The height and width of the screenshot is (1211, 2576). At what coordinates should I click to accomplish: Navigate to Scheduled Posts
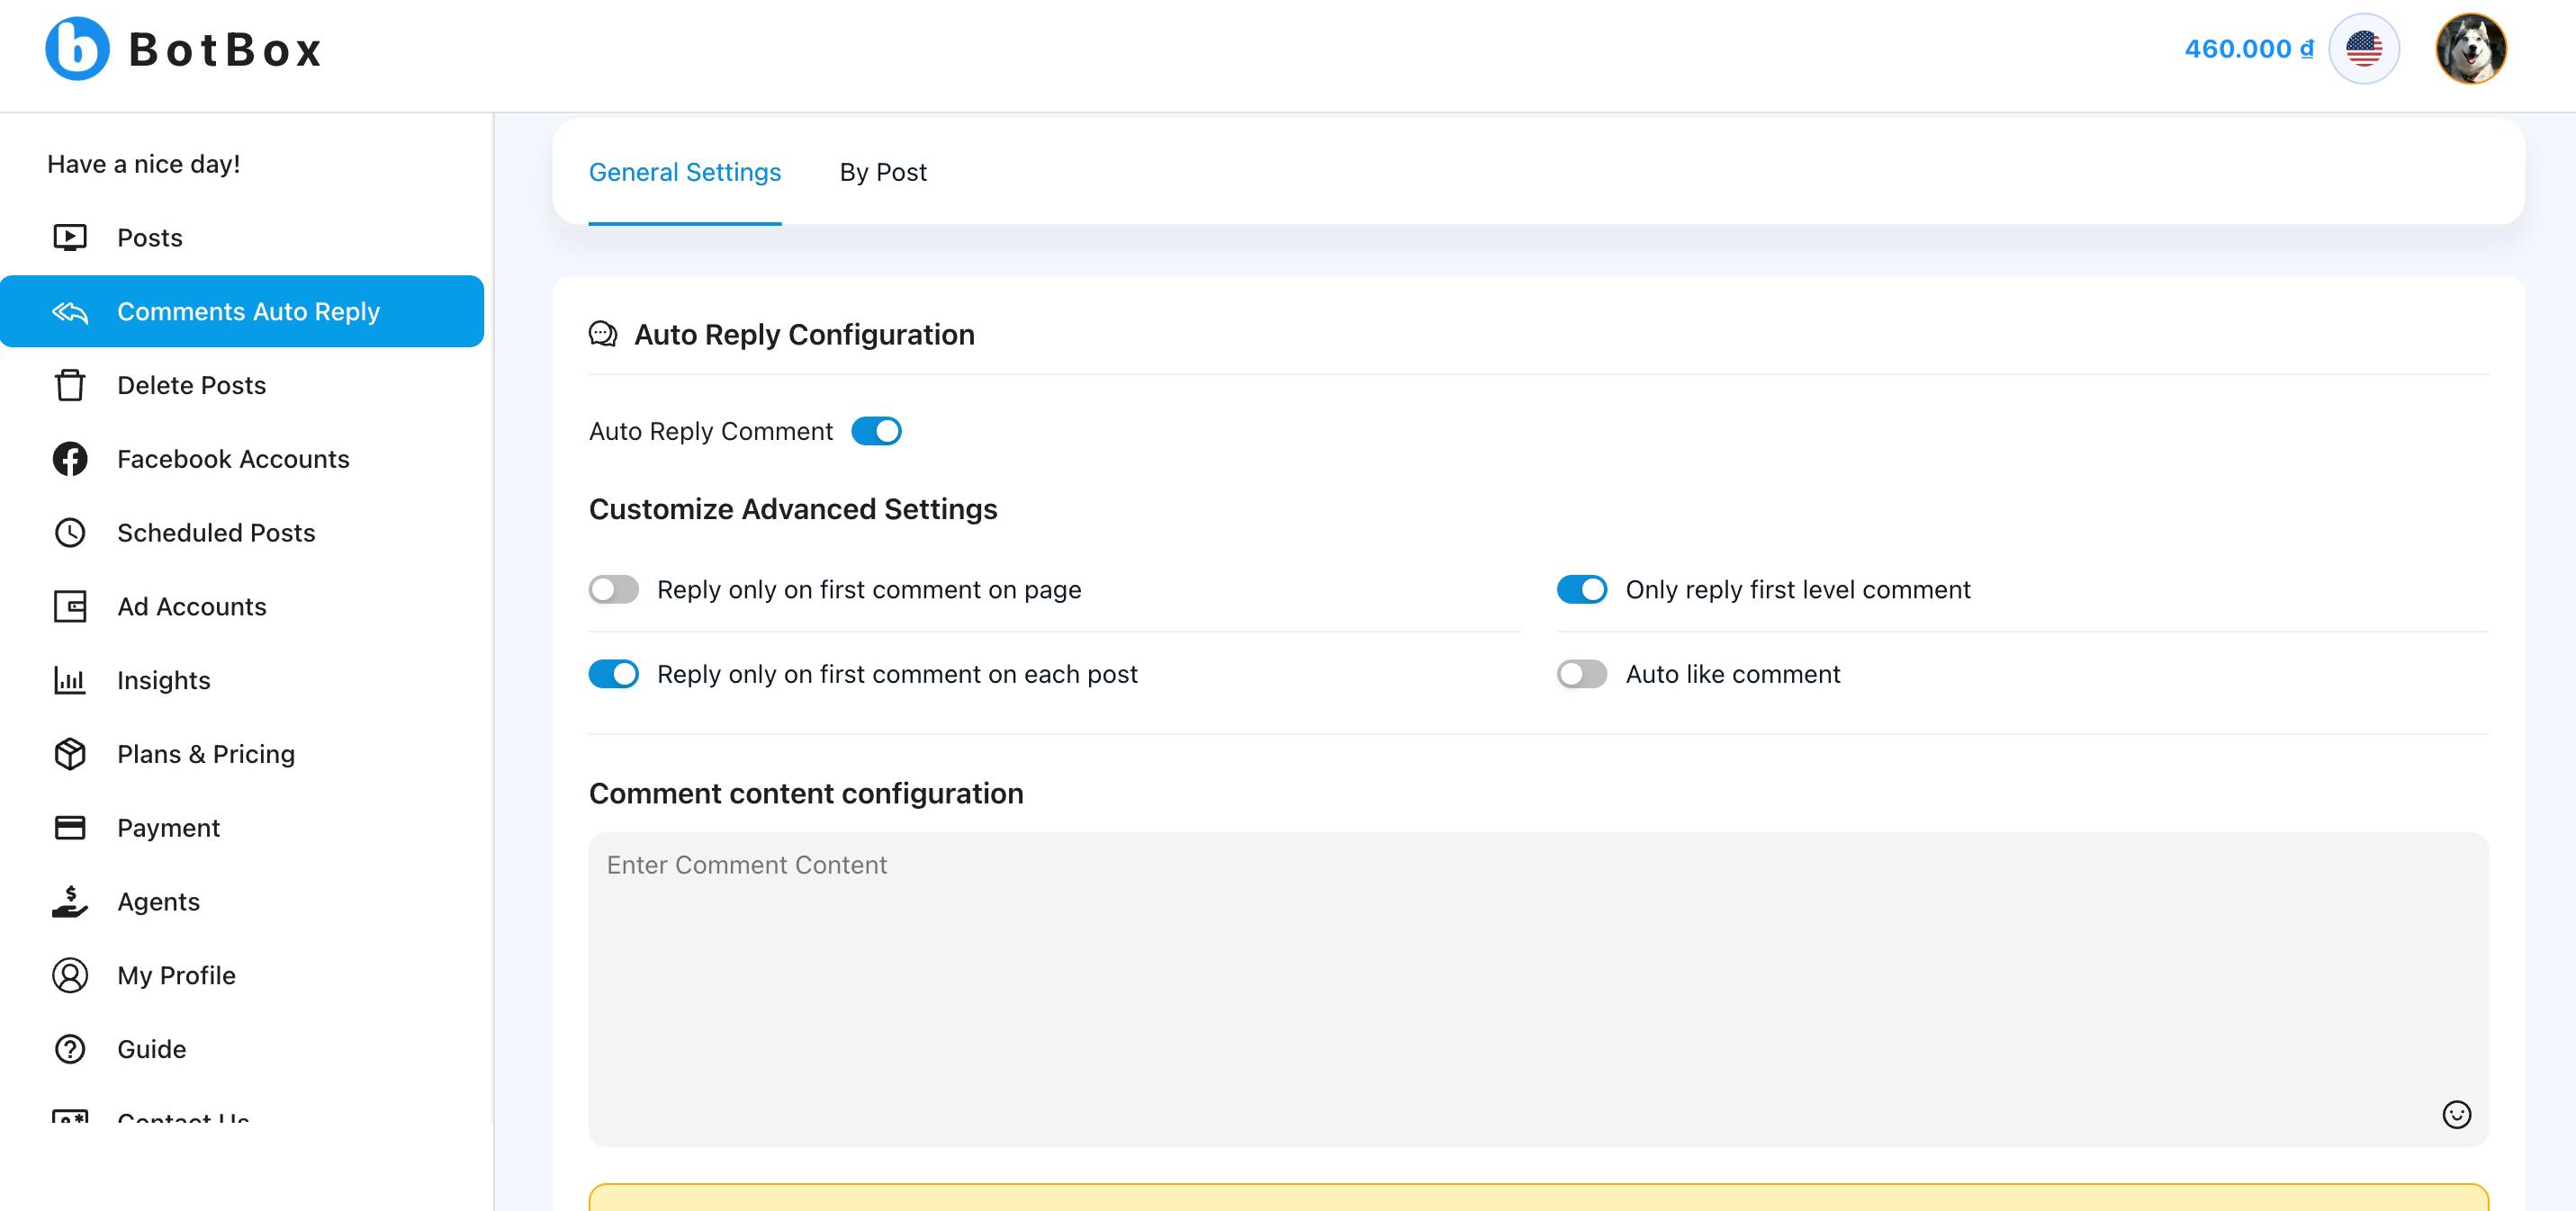[242, 533]
